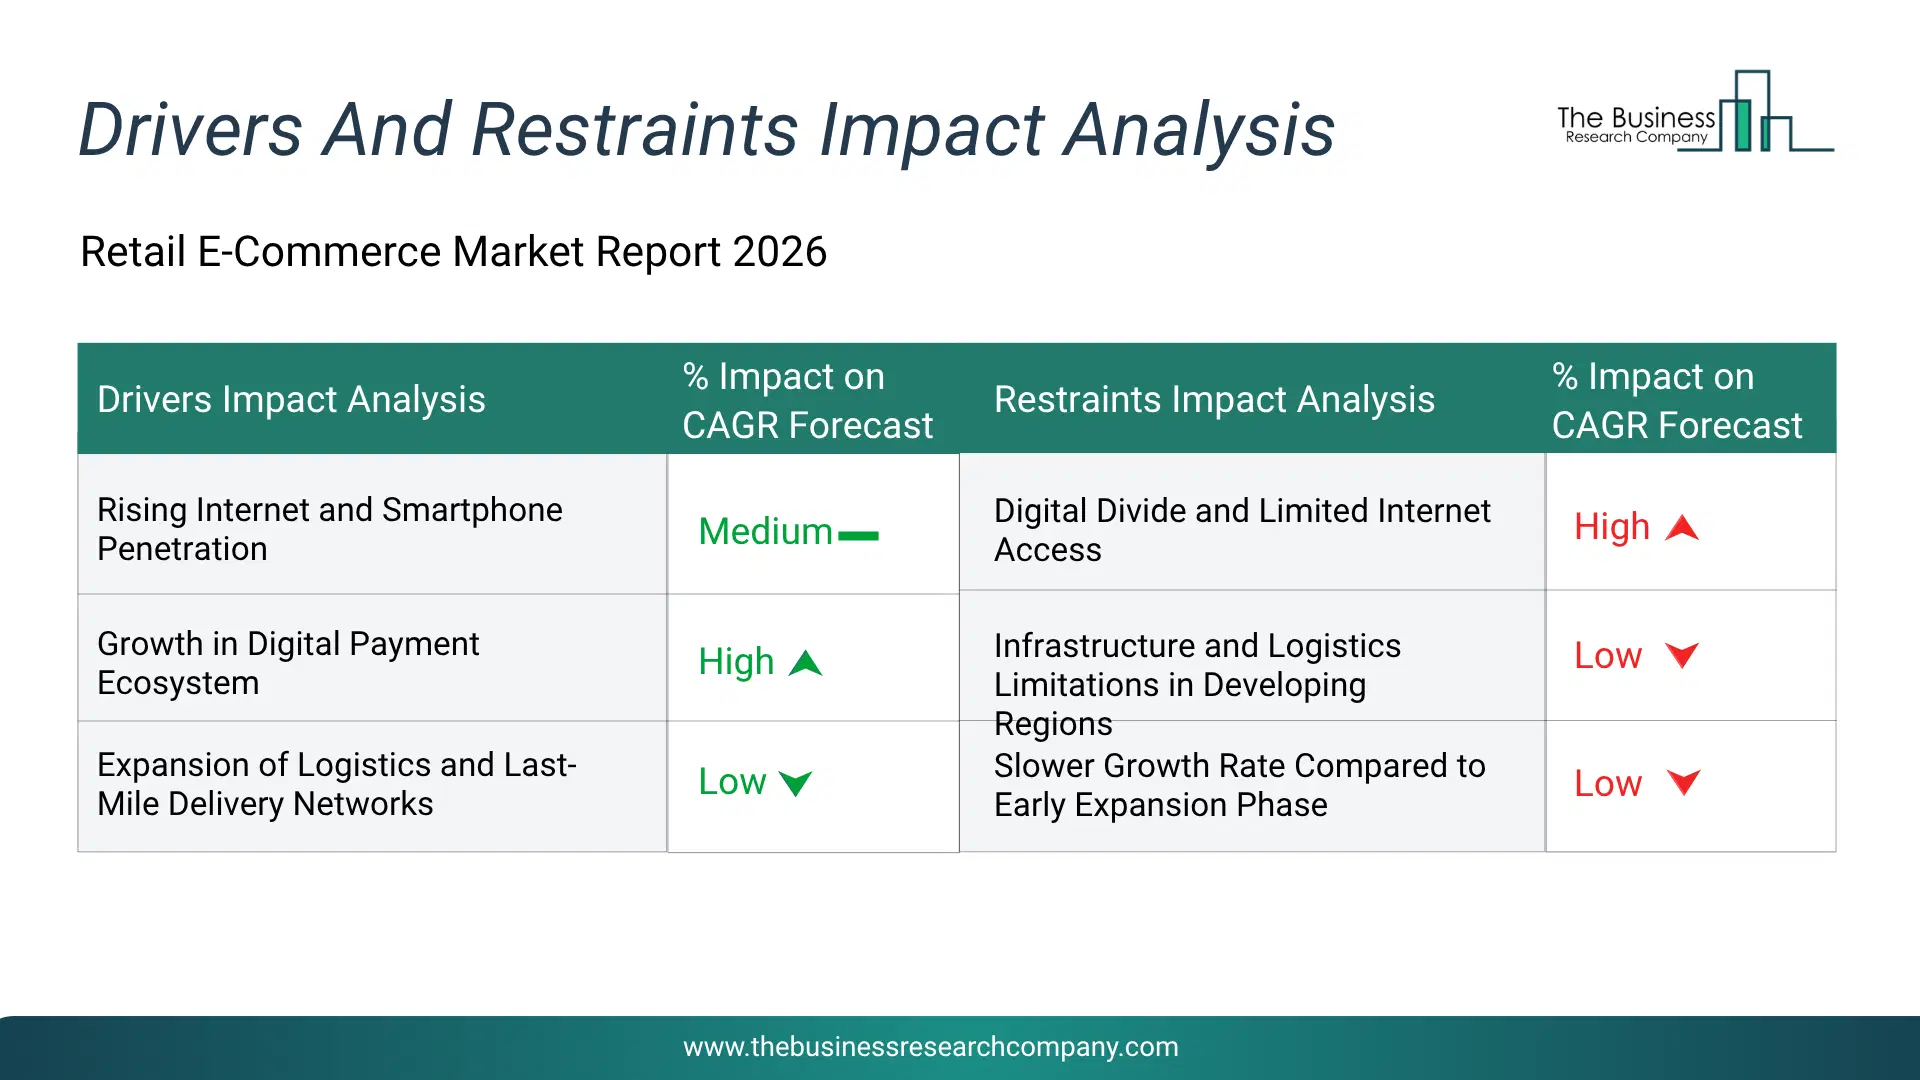Click red down arrow in Slower Growth Rate row
Image resolution: width=1920 pixels, height=1080 pixels.
point(1683,783)
